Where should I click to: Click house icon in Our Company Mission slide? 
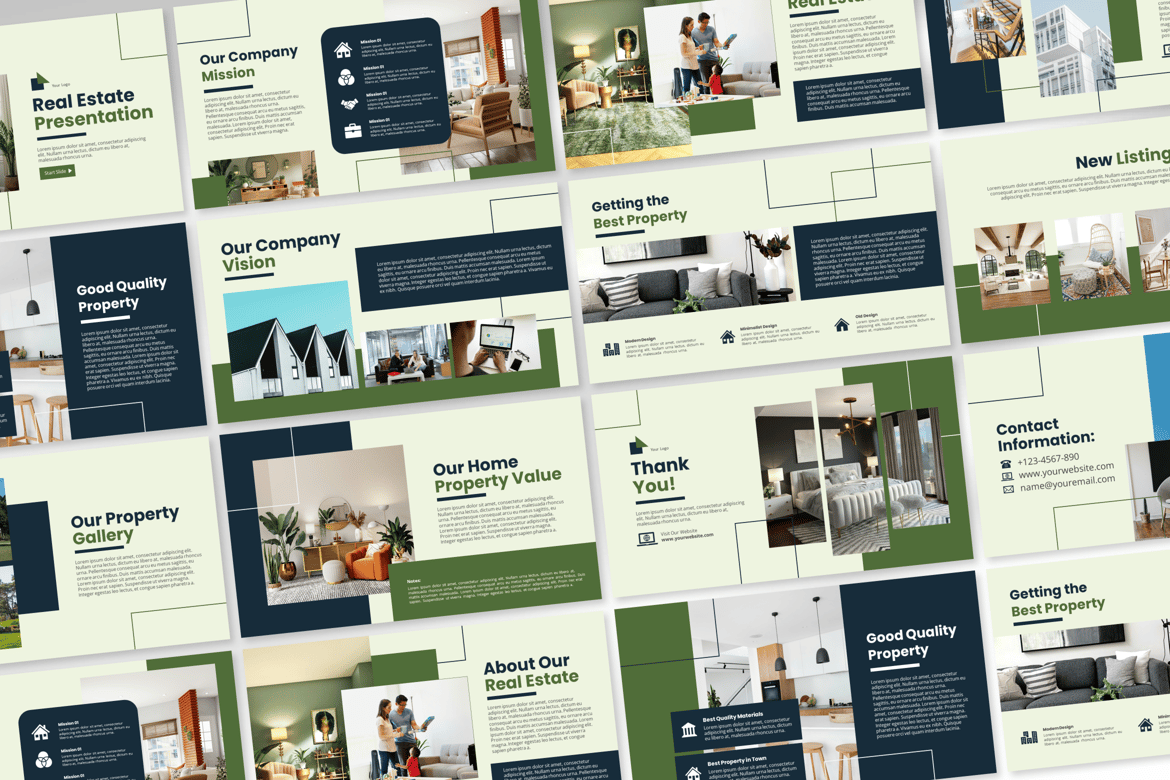[x=342, y=50]
